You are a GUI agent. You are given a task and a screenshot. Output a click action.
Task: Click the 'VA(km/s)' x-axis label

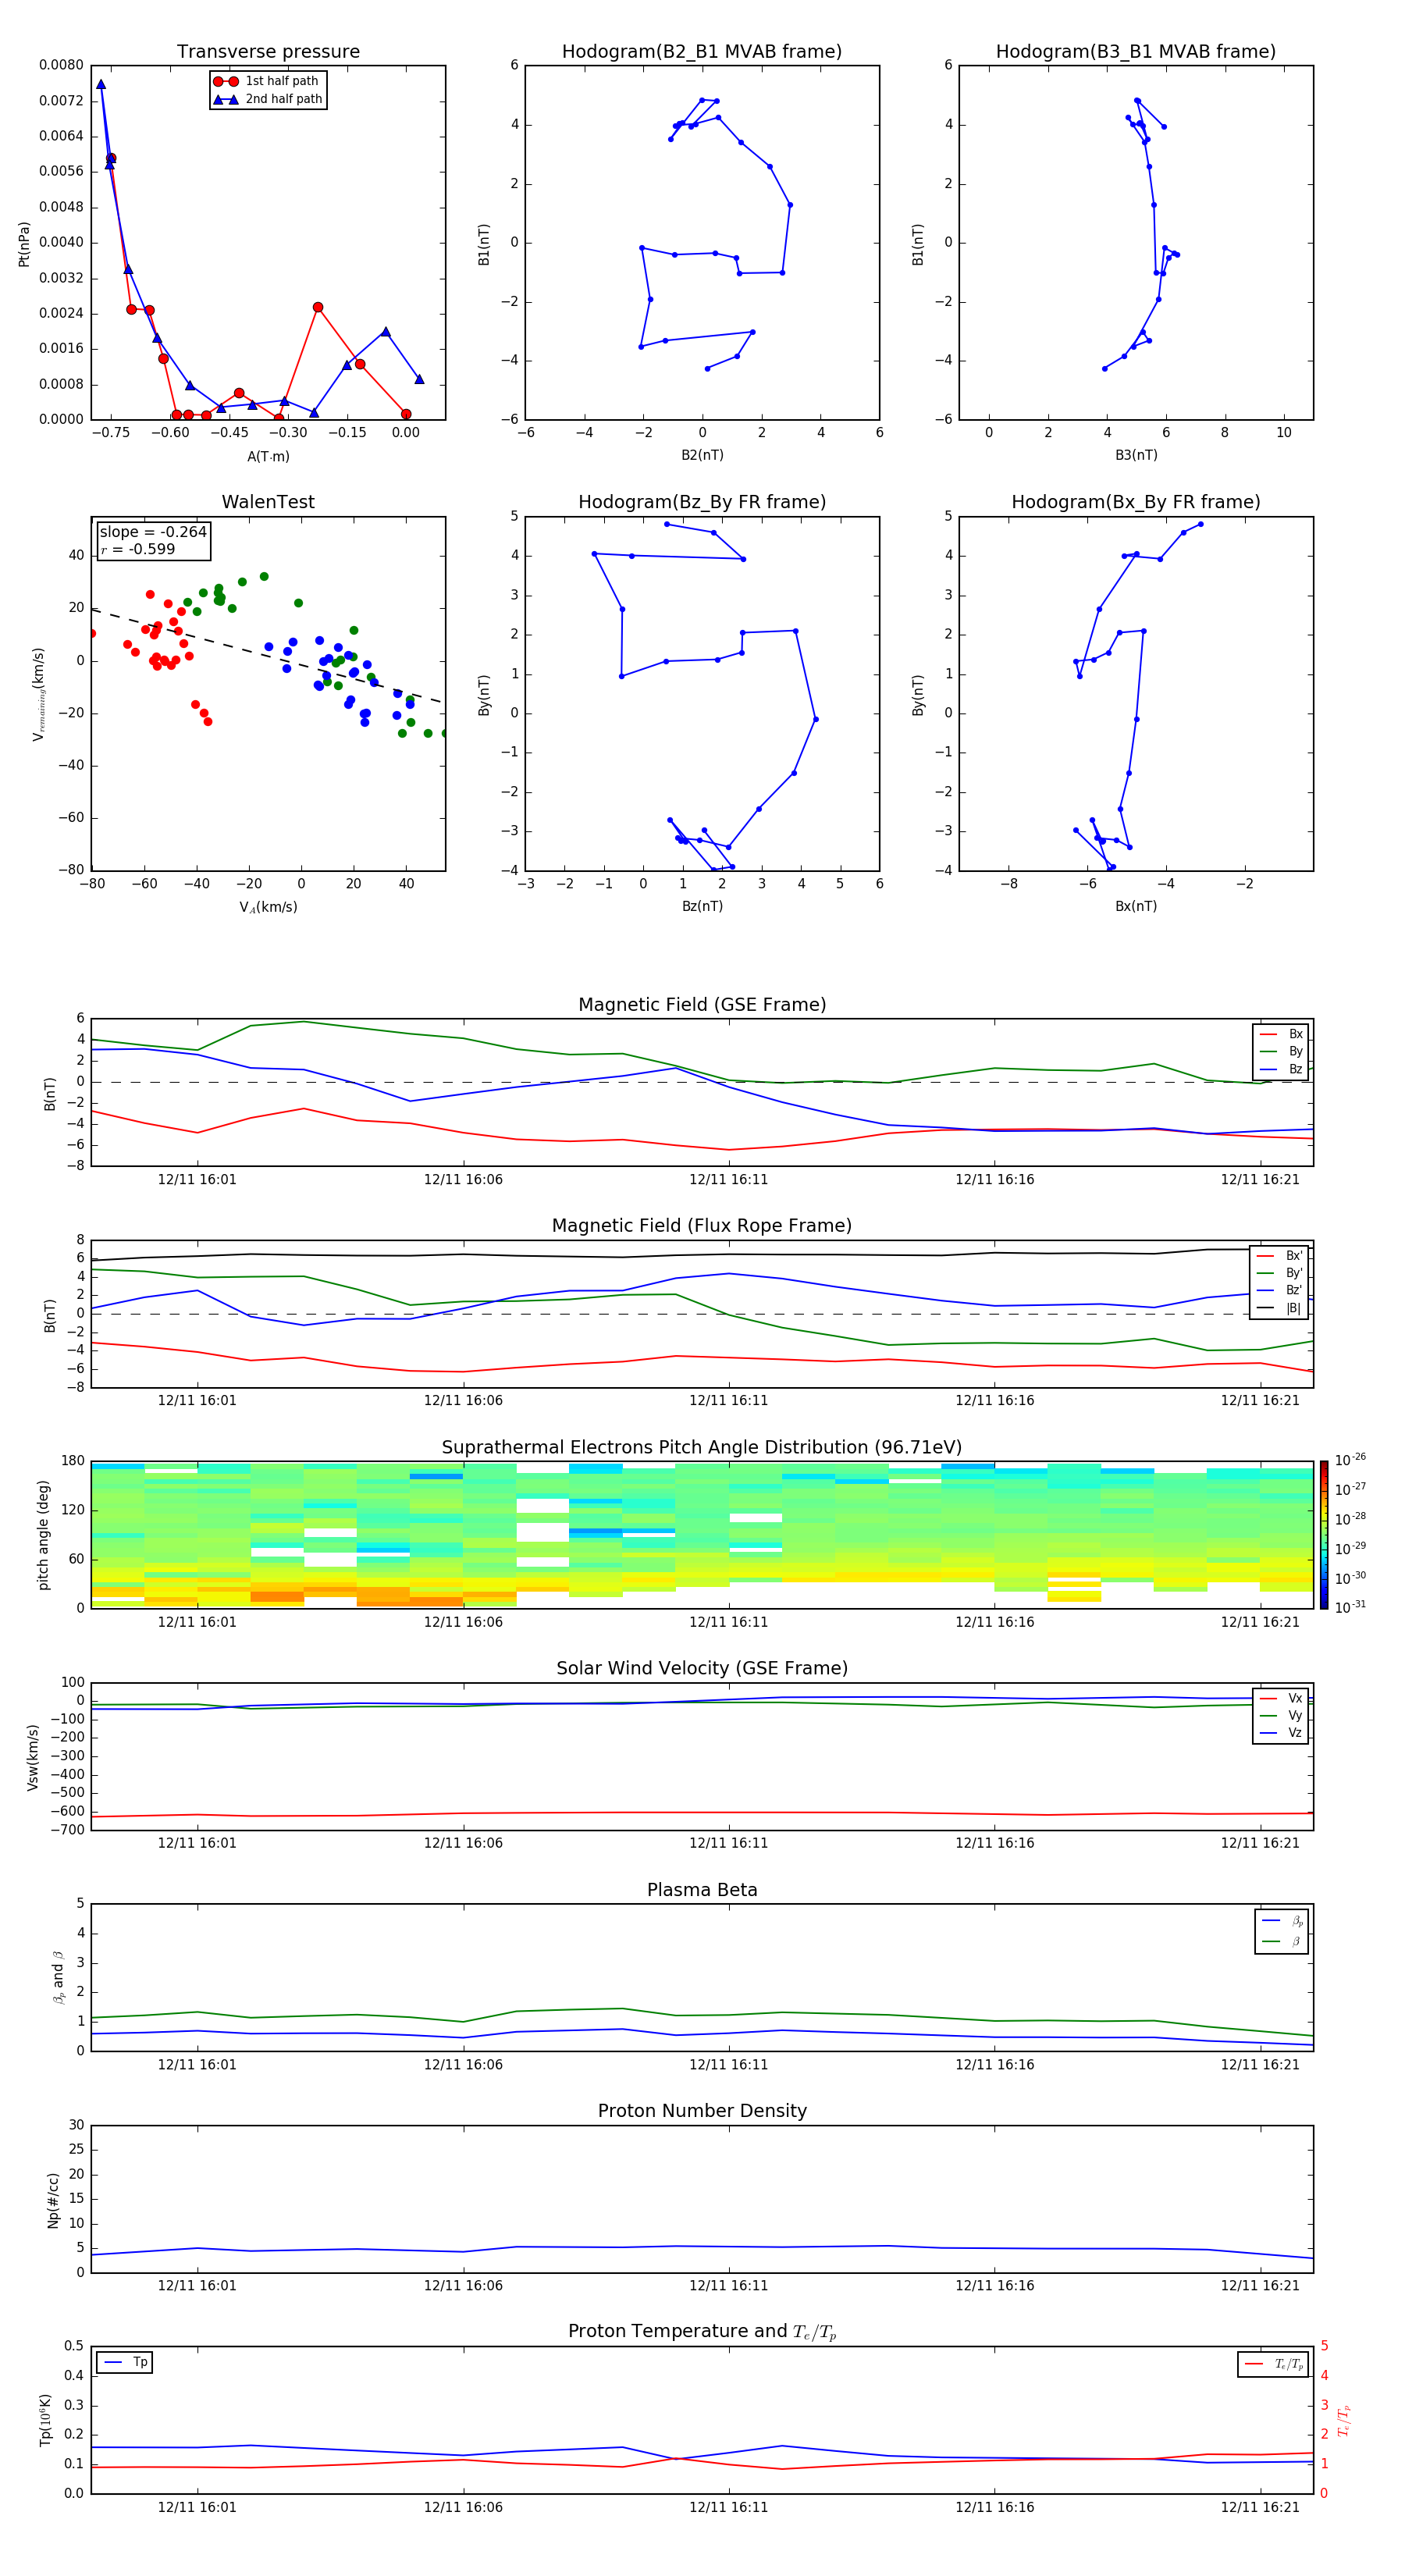(x=268, y=907)
